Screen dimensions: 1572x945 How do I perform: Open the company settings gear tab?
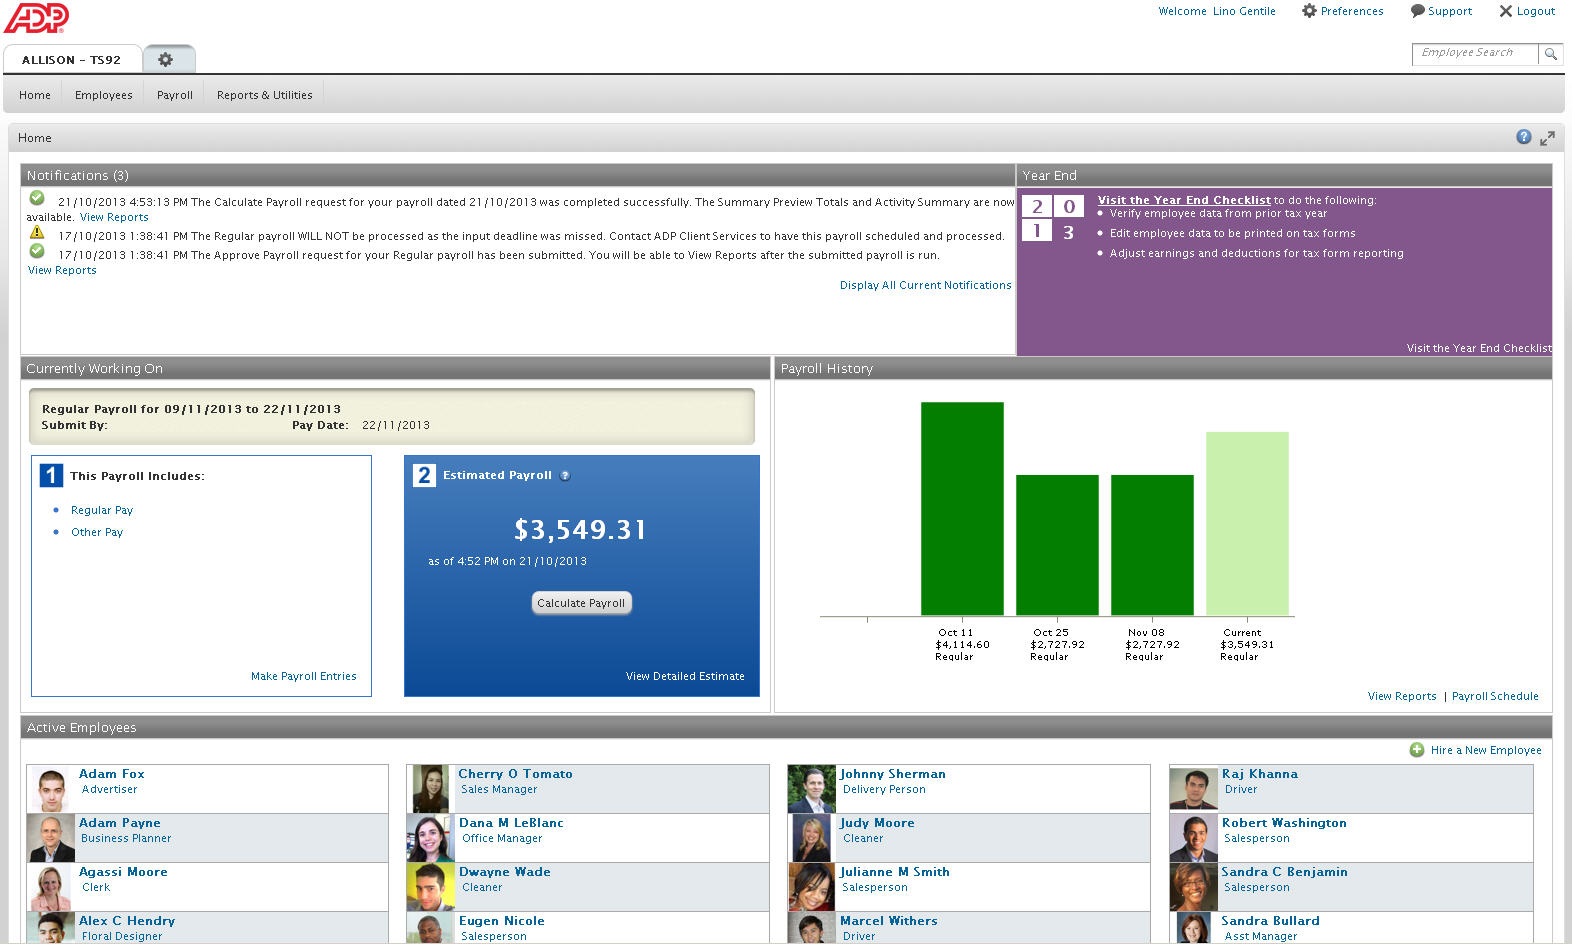click(166, 60)
